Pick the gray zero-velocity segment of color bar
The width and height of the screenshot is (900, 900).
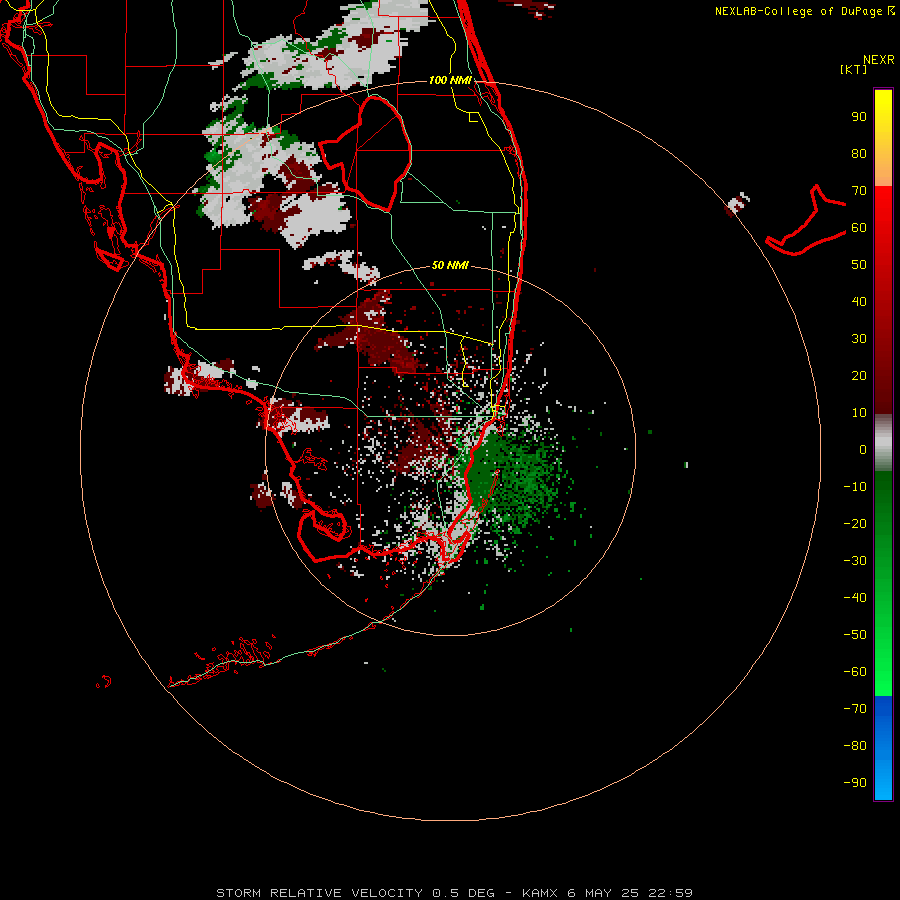click(883, 443)
